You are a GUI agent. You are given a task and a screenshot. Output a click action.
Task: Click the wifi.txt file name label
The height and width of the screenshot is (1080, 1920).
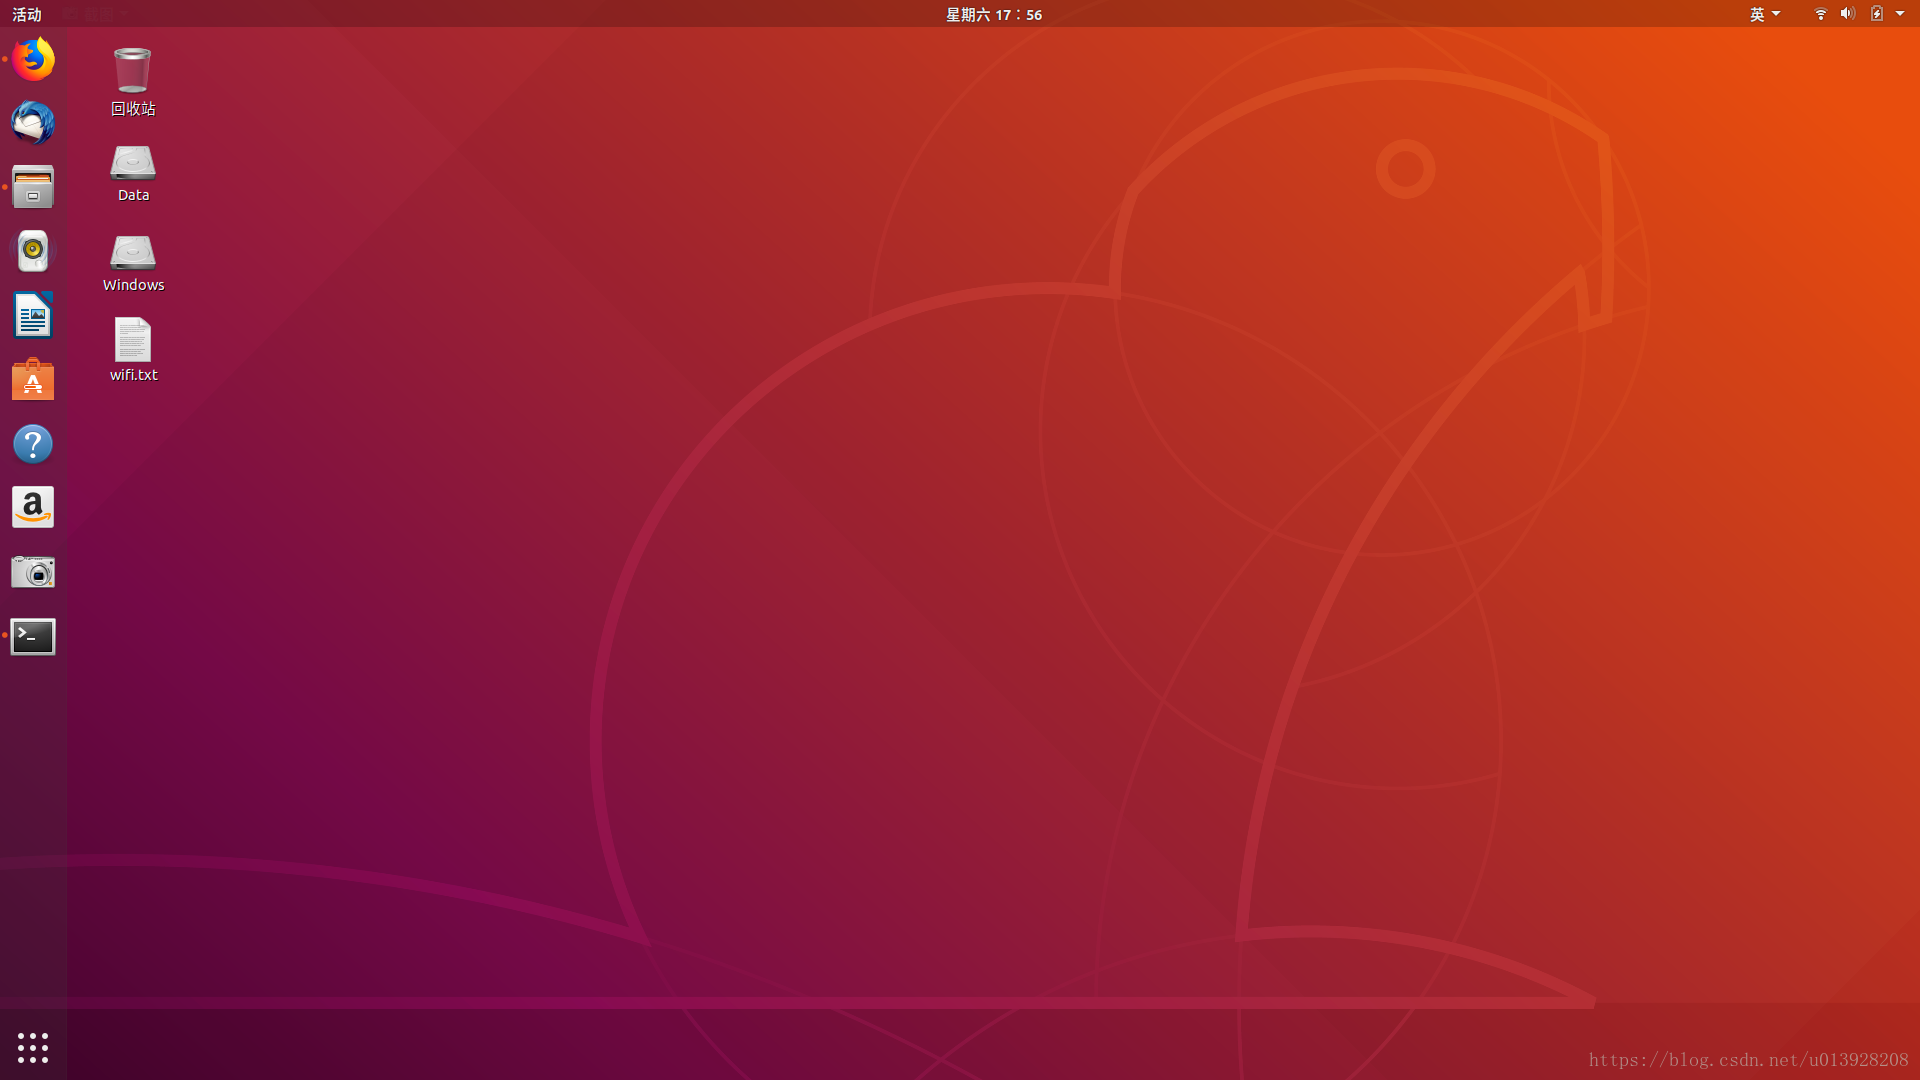(133, 375)
